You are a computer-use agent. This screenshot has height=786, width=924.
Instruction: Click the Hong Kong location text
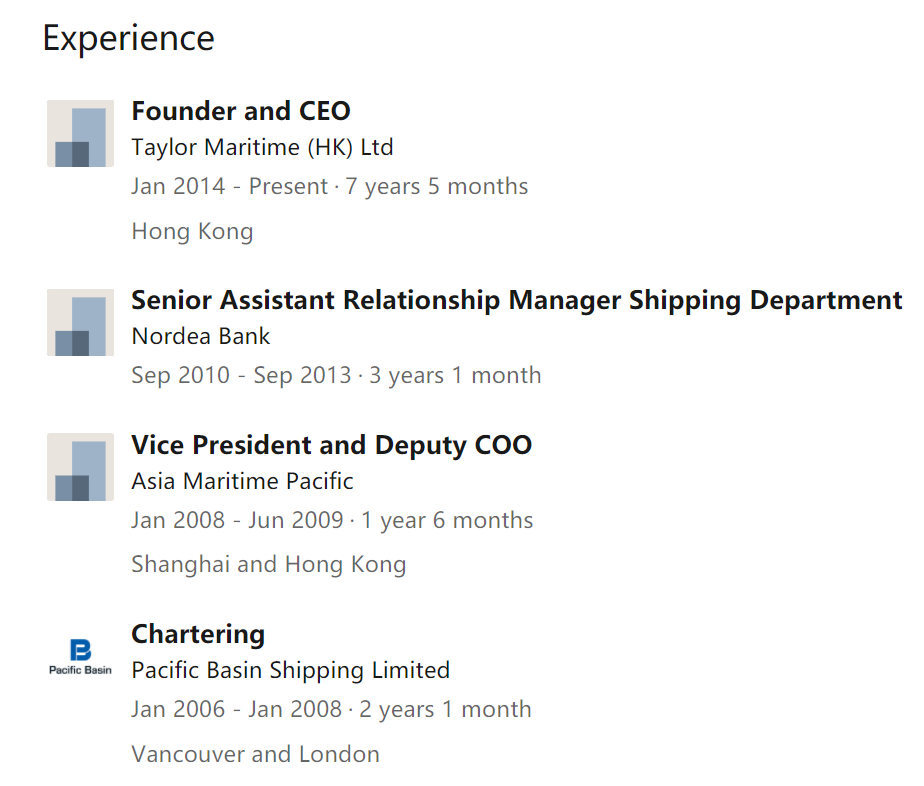click(x=192, y=232)
